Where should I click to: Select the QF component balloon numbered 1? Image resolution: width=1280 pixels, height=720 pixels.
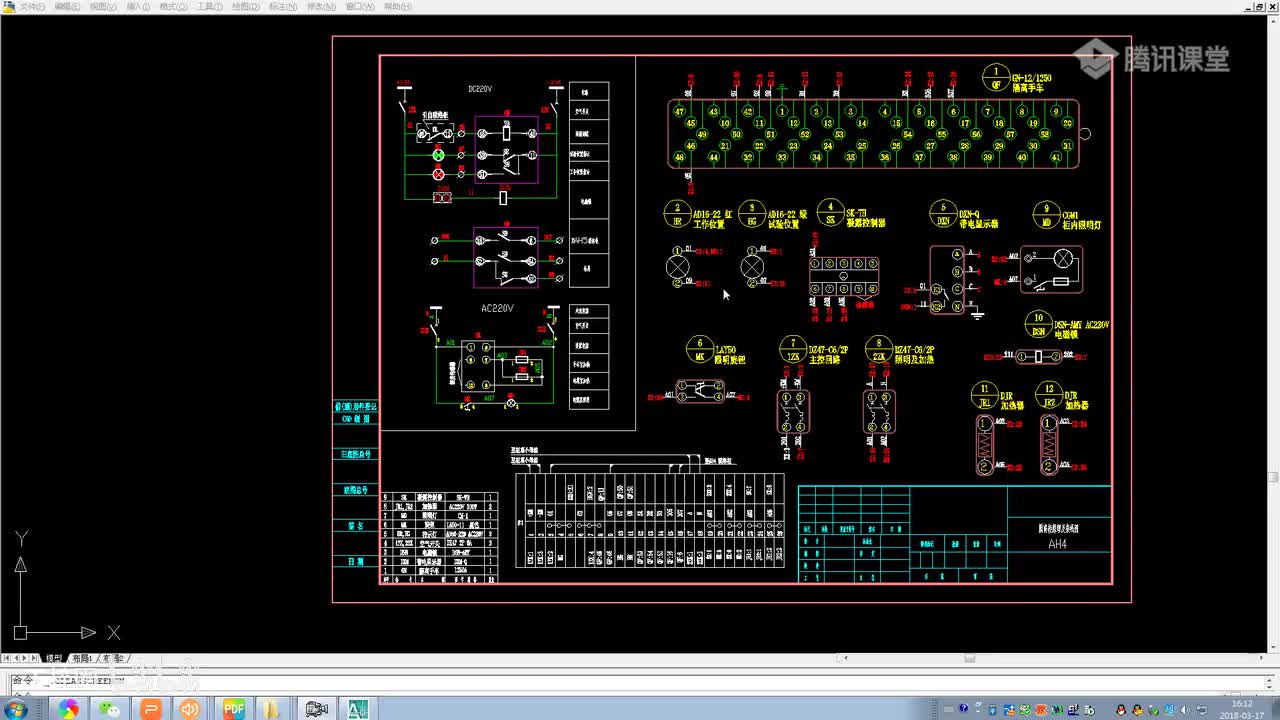[995, 78]
